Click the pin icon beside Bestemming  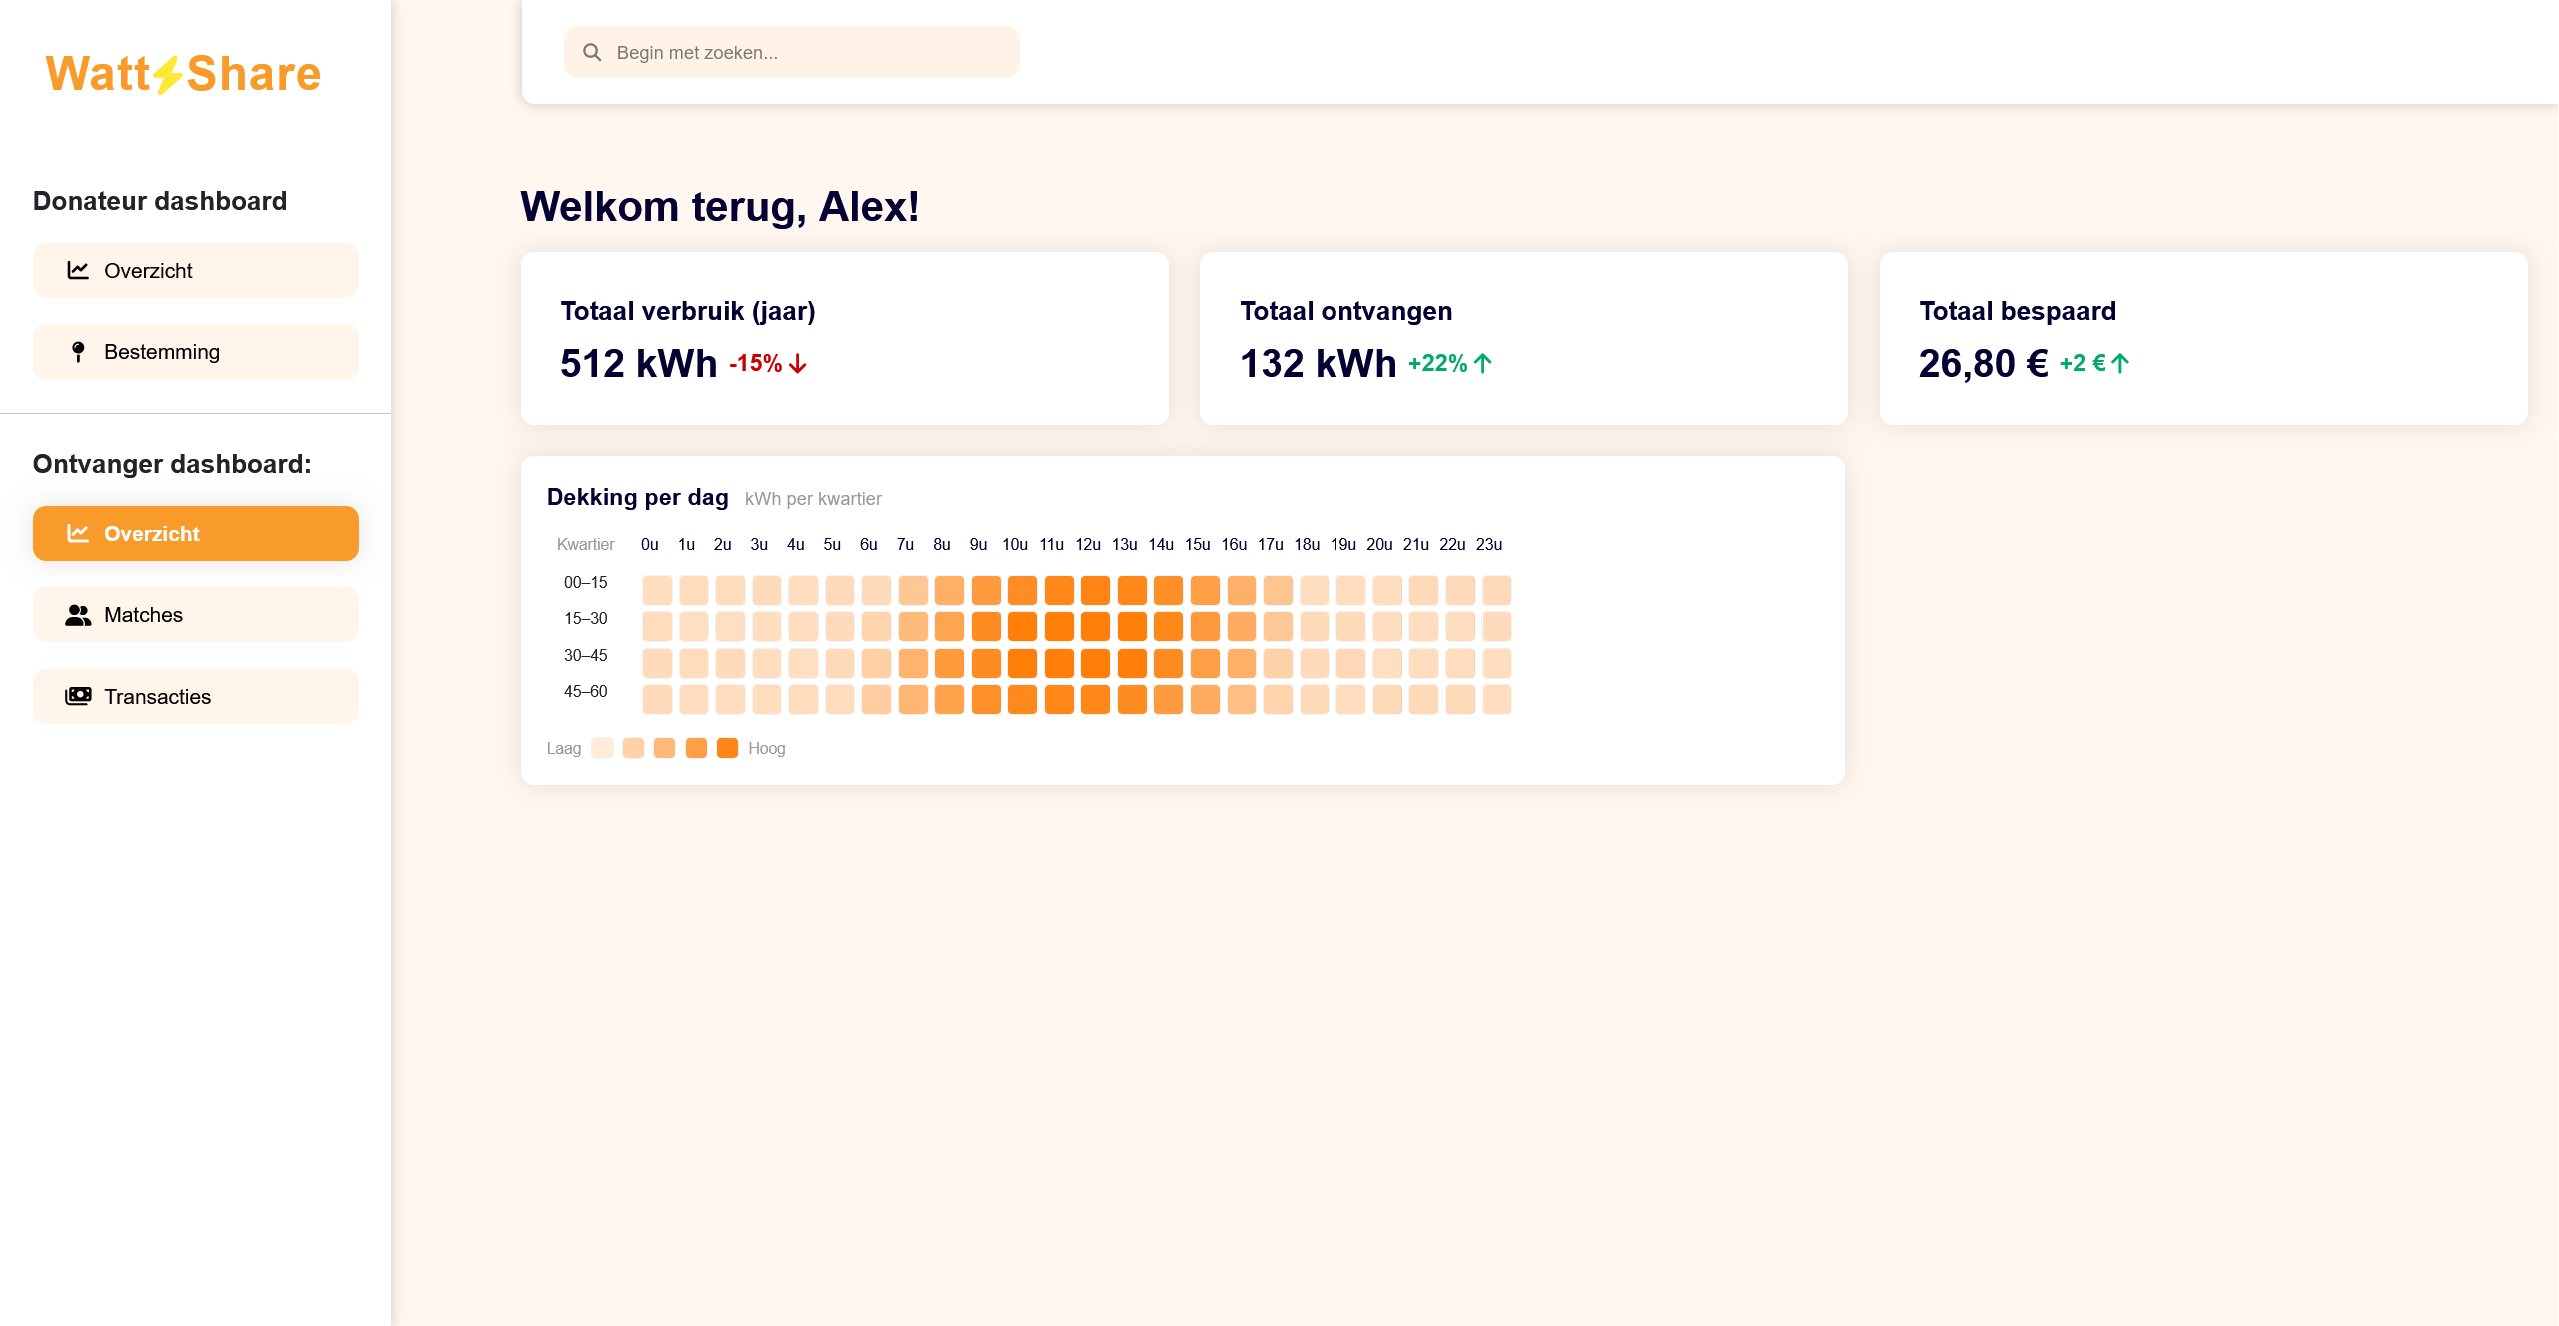pos(78,352)
